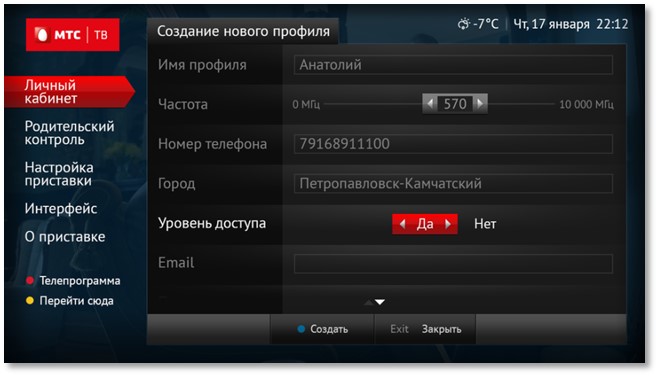The height and width of the screenshot is (376, 658).
Task: Click the grey scroll-up triangle
Action: (368, 302)
